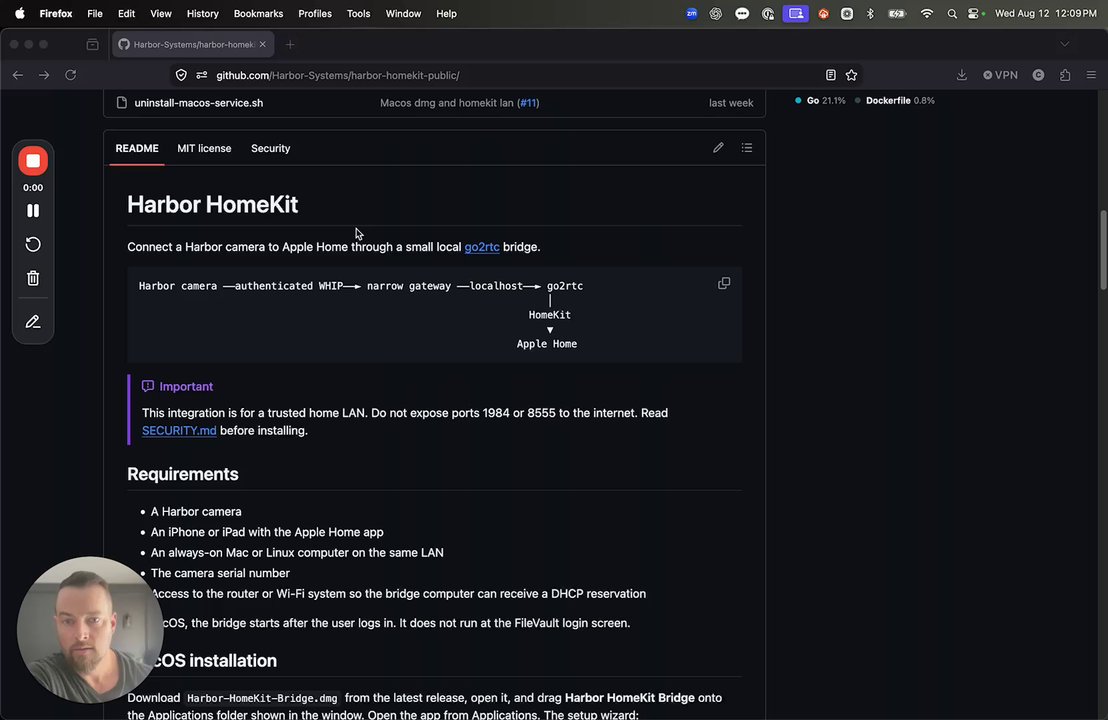Image resolution: width=1108 pixels, height=720 pixels.
Task: Open the Apple menu
Action: tap(20, 13)
